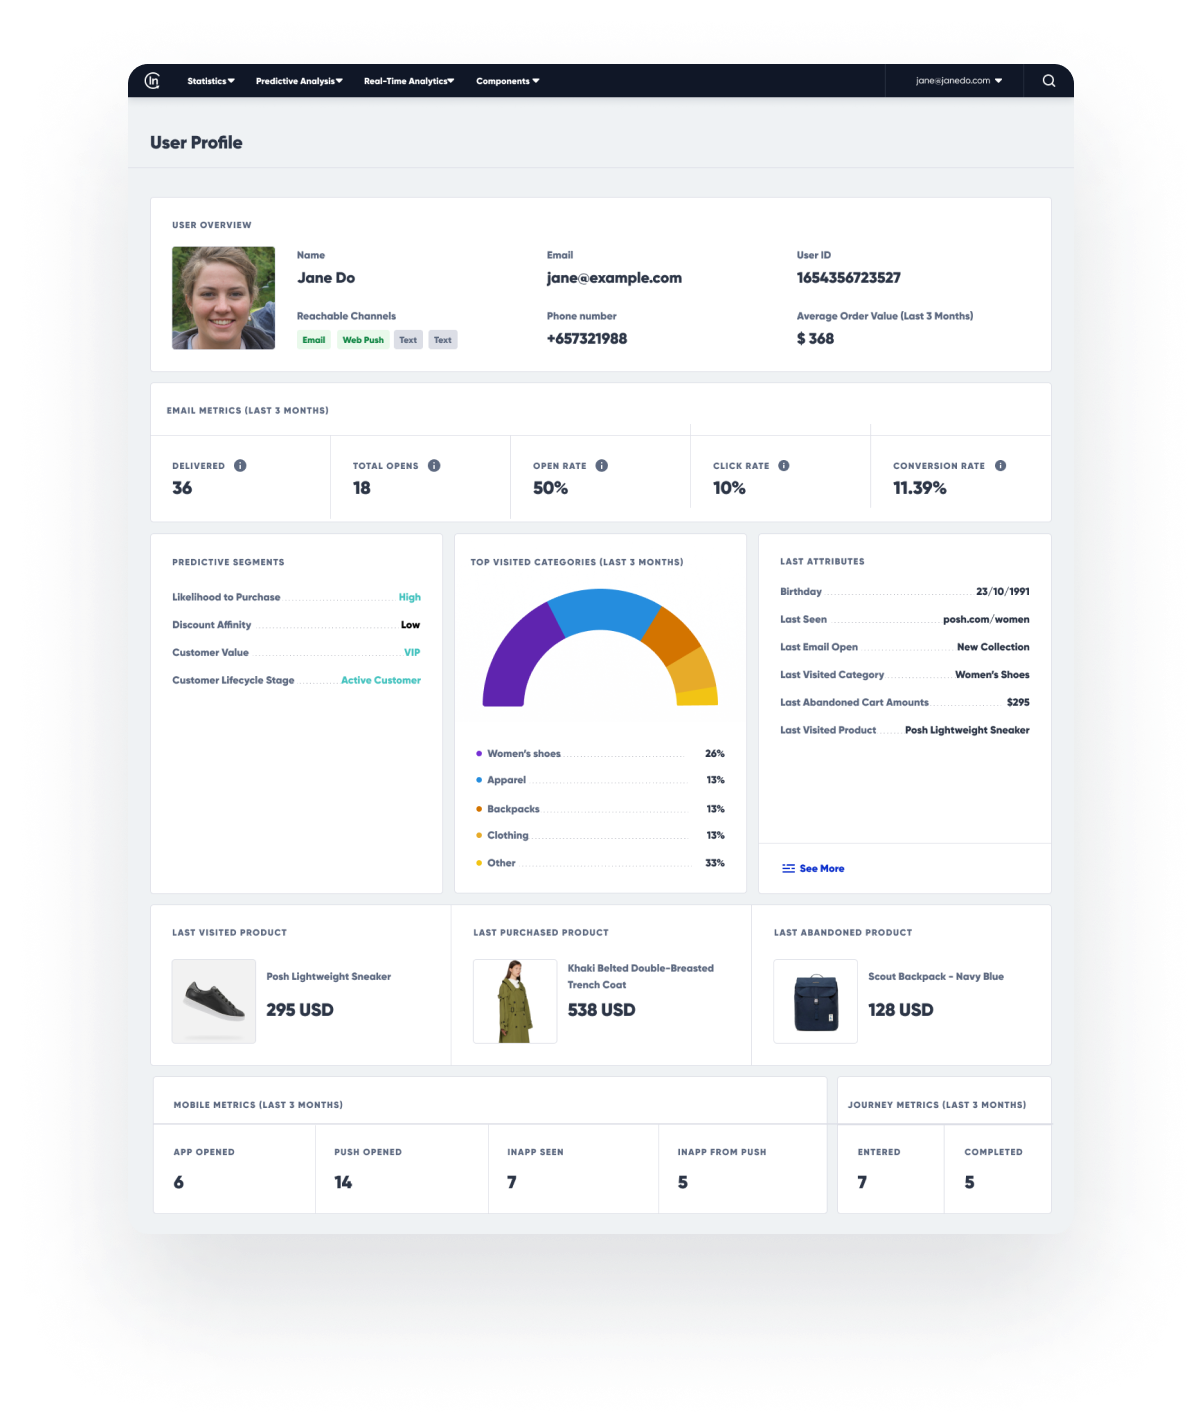Click the Conversion Rate info icon
1202x1426 pixels.
pos(1000,466)
